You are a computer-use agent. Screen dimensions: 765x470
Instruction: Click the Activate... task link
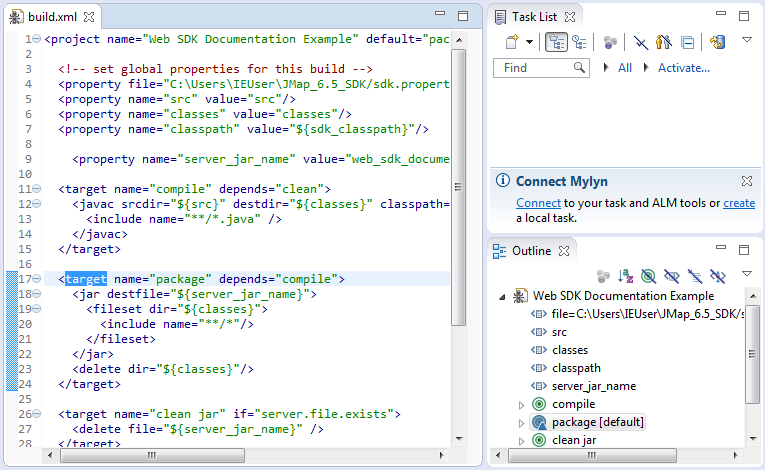(x=683, y=68)
